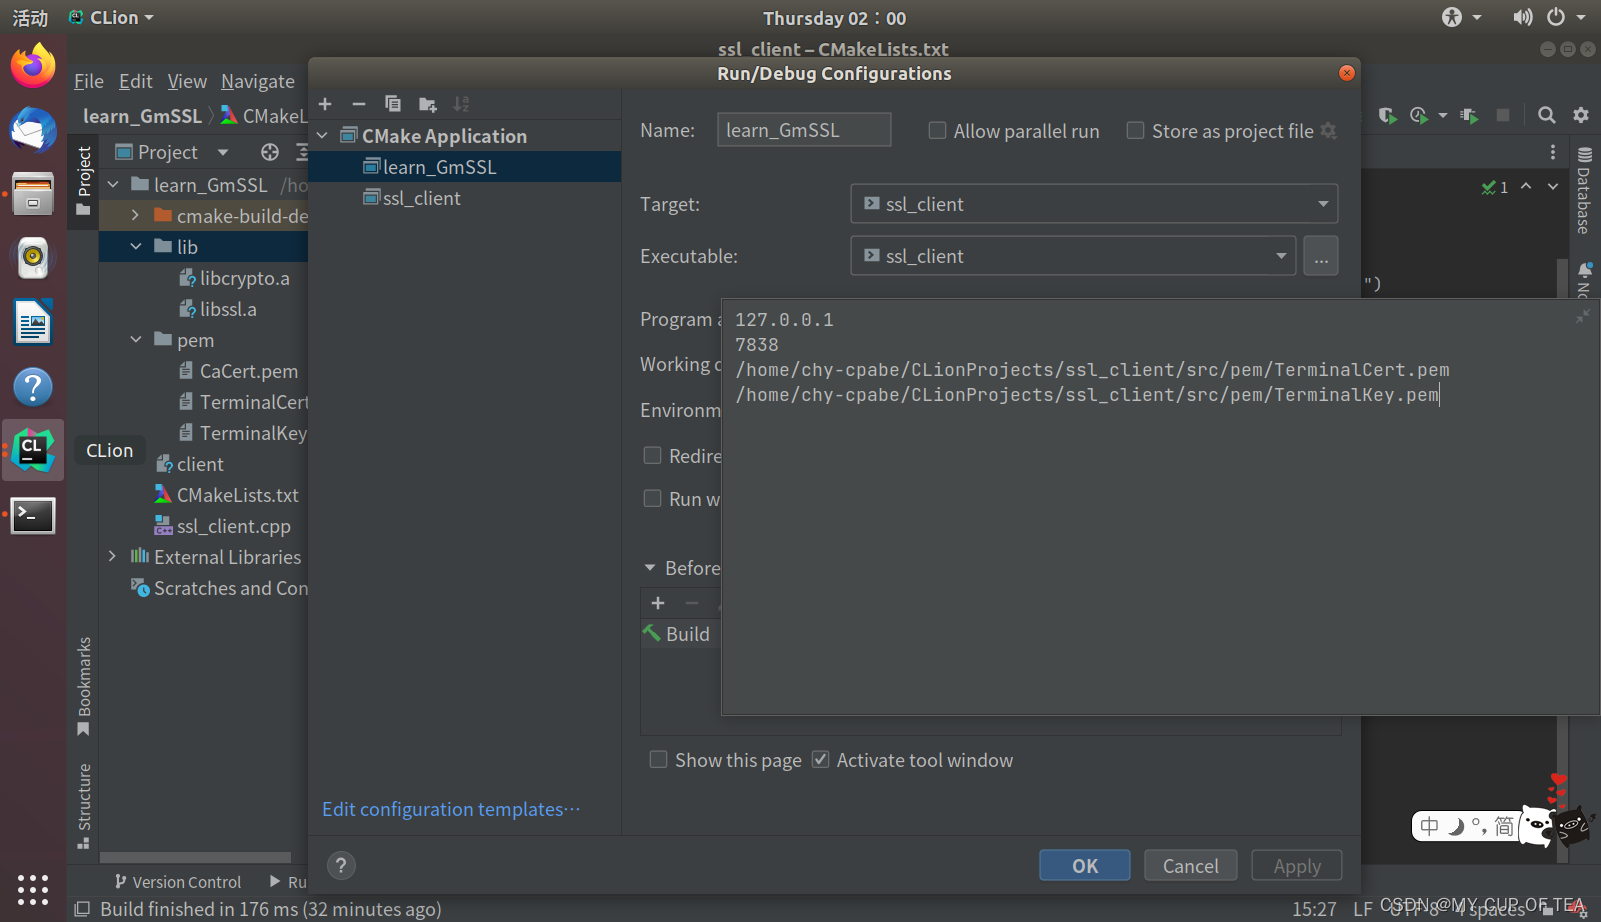This screenshot has height=922, width=1601.
Task: Browse executable with the ellipsis button
Action: click(1321, 256)
